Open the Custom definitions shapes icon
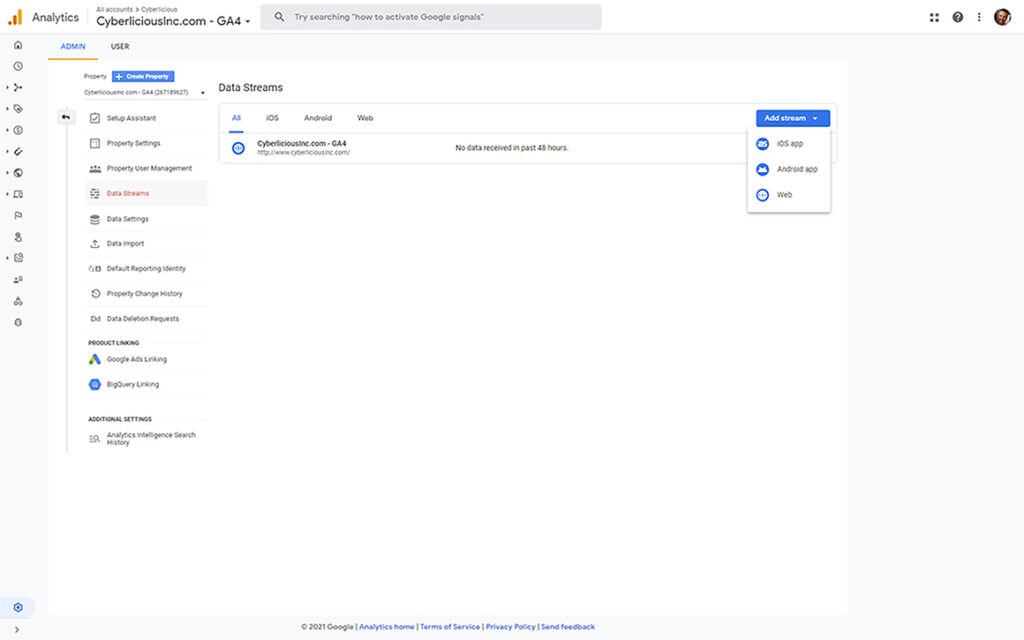This screenshot has height=640, width=1024. tap(18, 301)
